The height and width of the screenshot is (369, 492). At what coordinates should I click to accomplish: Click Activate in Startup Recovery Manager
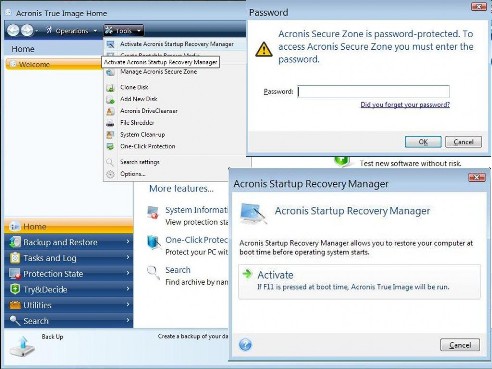[359, 282]
